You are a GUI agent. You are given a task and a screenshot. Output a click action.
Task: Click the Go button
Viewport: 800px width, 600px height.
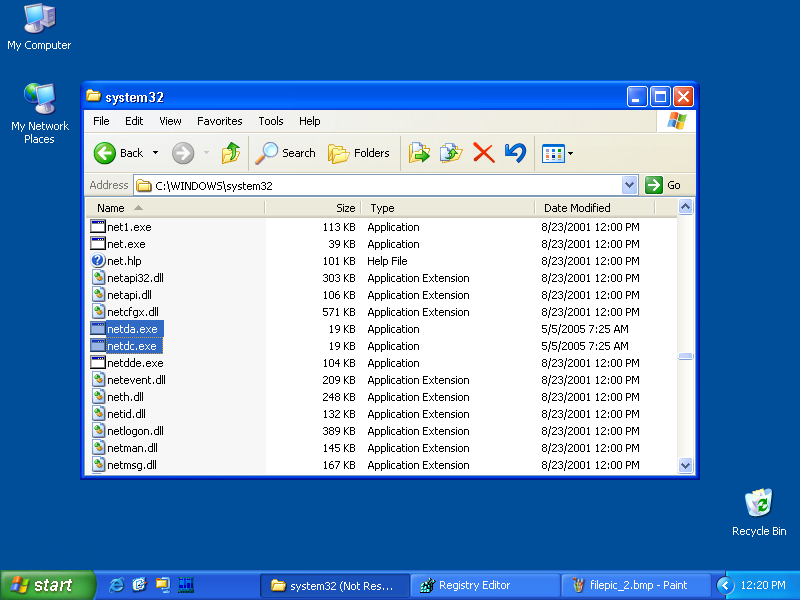pos(663,185)
